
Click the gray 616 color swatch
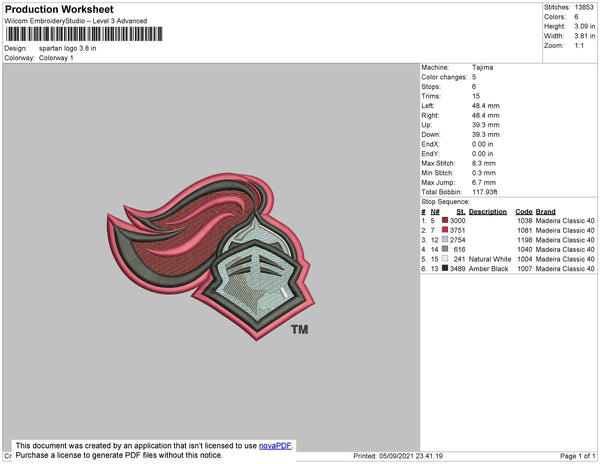[445, 249]
